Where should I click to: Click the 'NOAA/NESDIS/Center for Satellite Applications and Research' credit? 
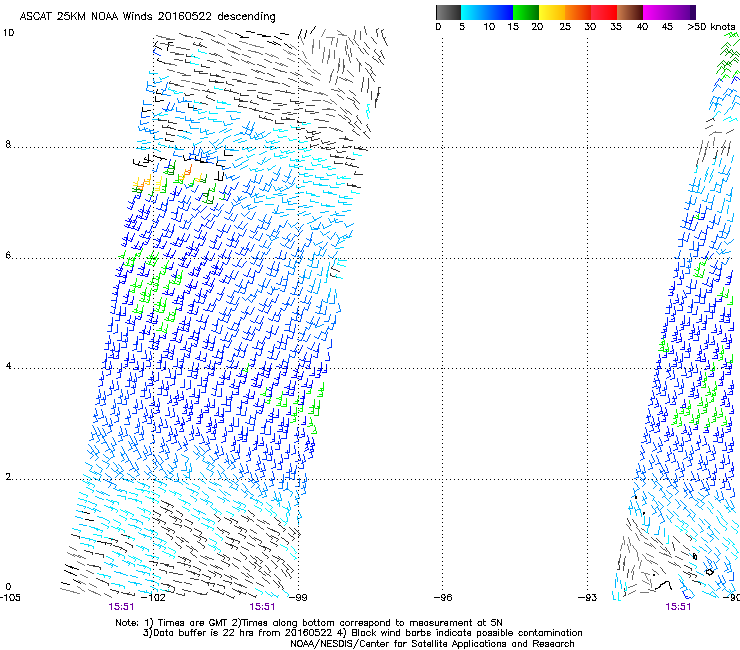tap(432, 644)
